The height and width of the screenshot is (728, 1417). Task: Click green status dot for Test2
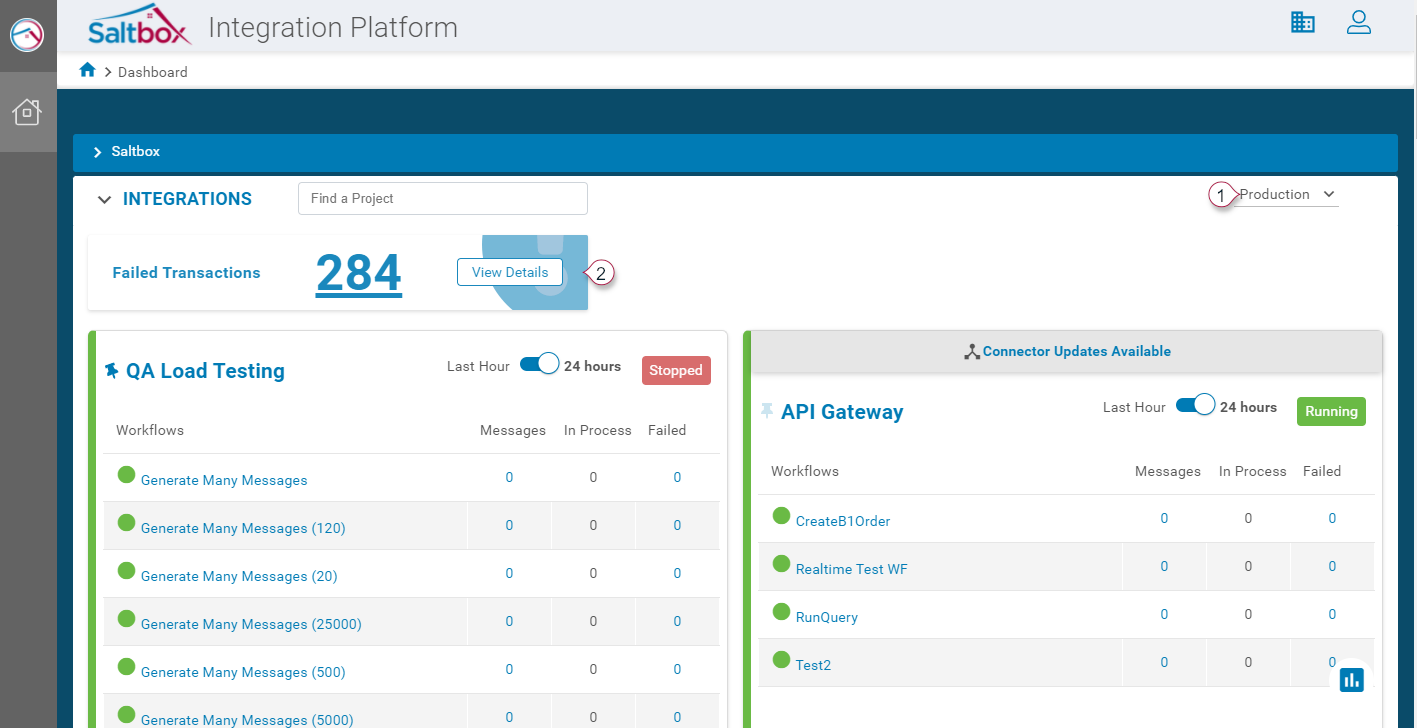(781, 659)
